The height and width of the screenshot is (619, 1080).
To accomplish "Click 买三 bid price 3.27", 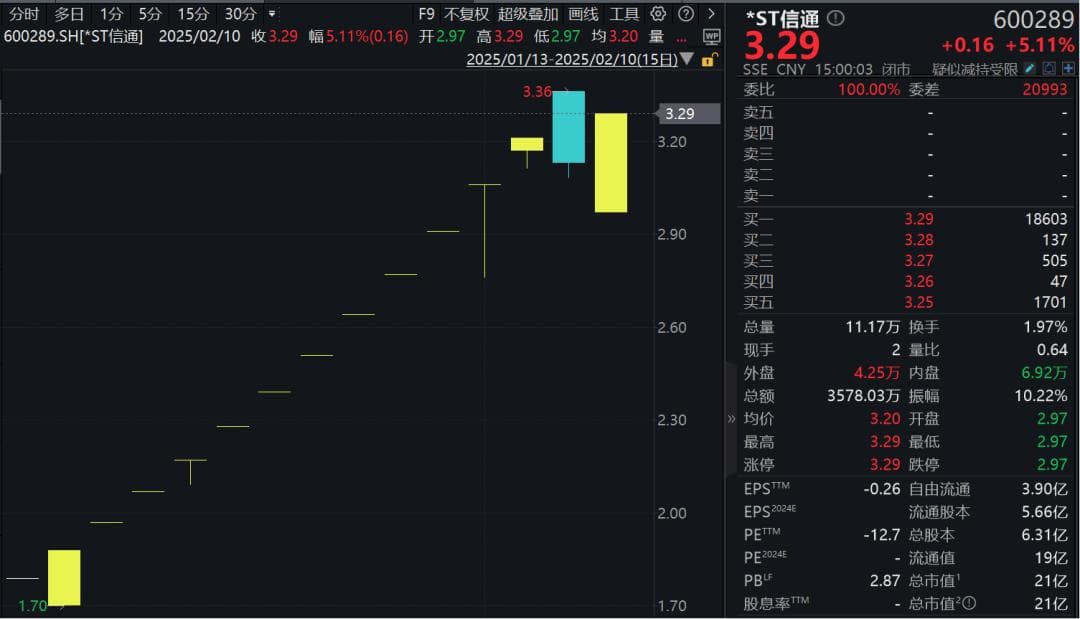I will [x=919, y=260].
